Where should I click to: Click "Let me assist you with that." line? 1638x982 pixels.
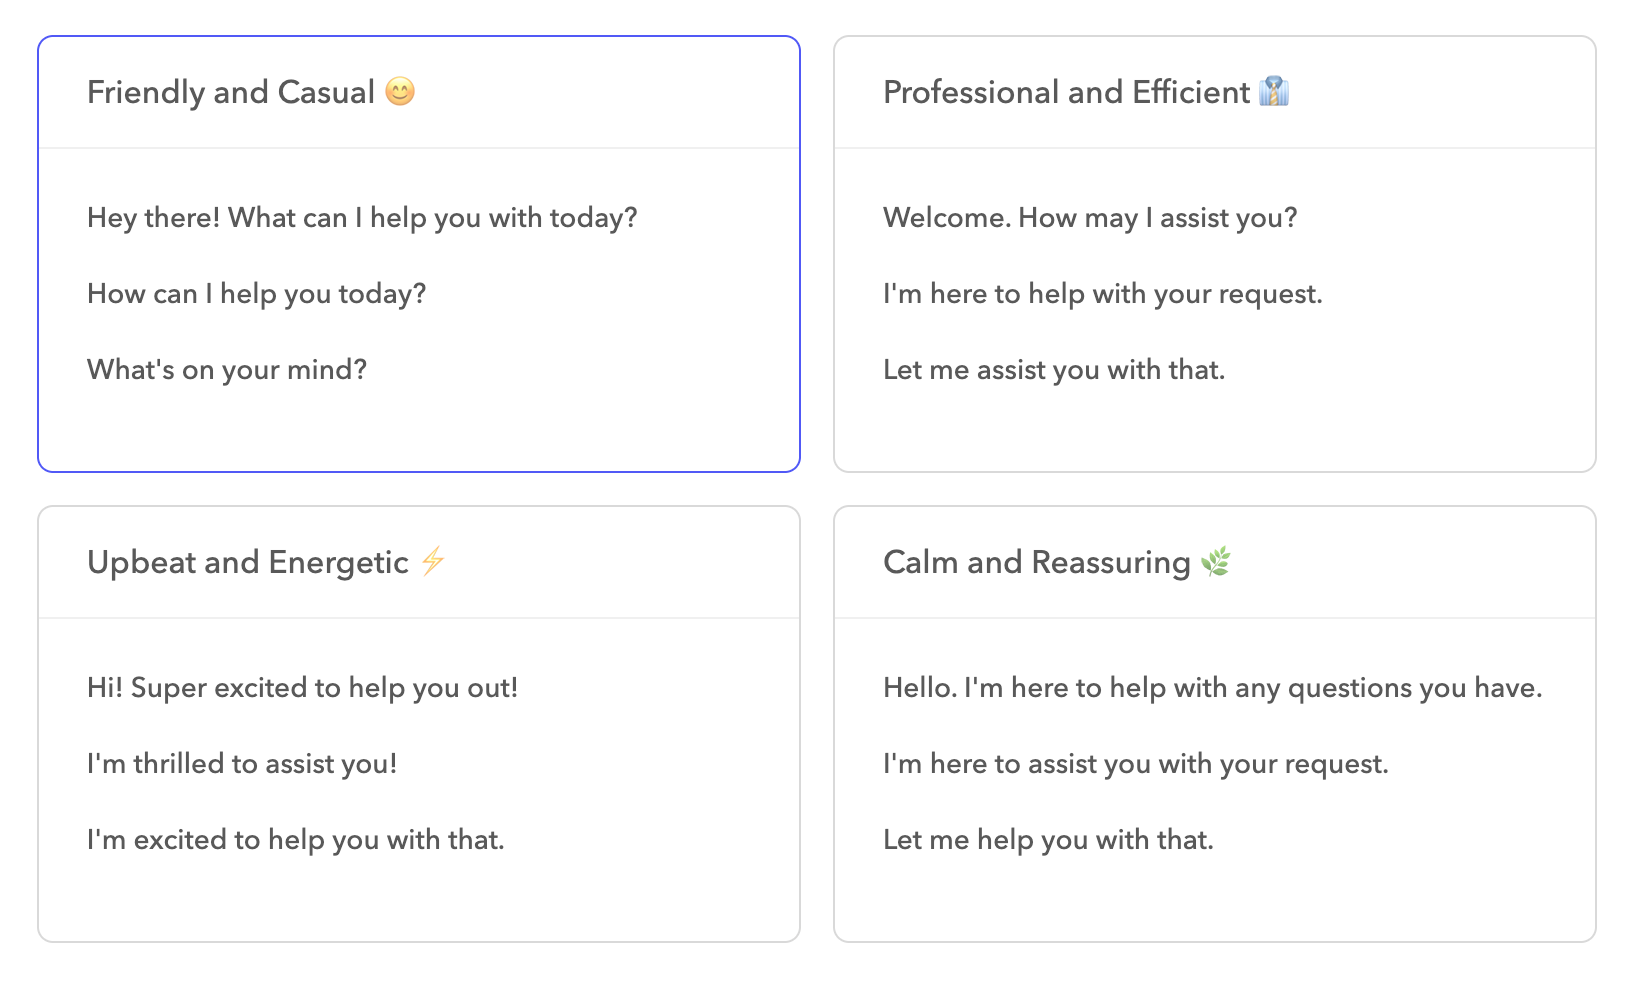click(1054, 370)
